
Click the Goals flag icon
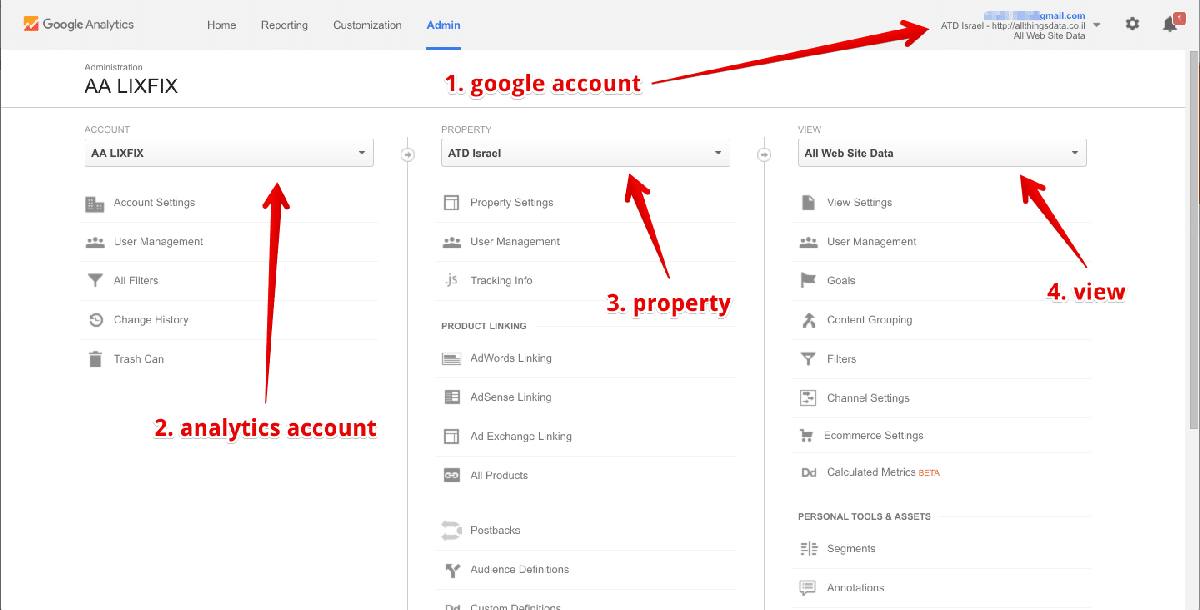click(808, 281)
